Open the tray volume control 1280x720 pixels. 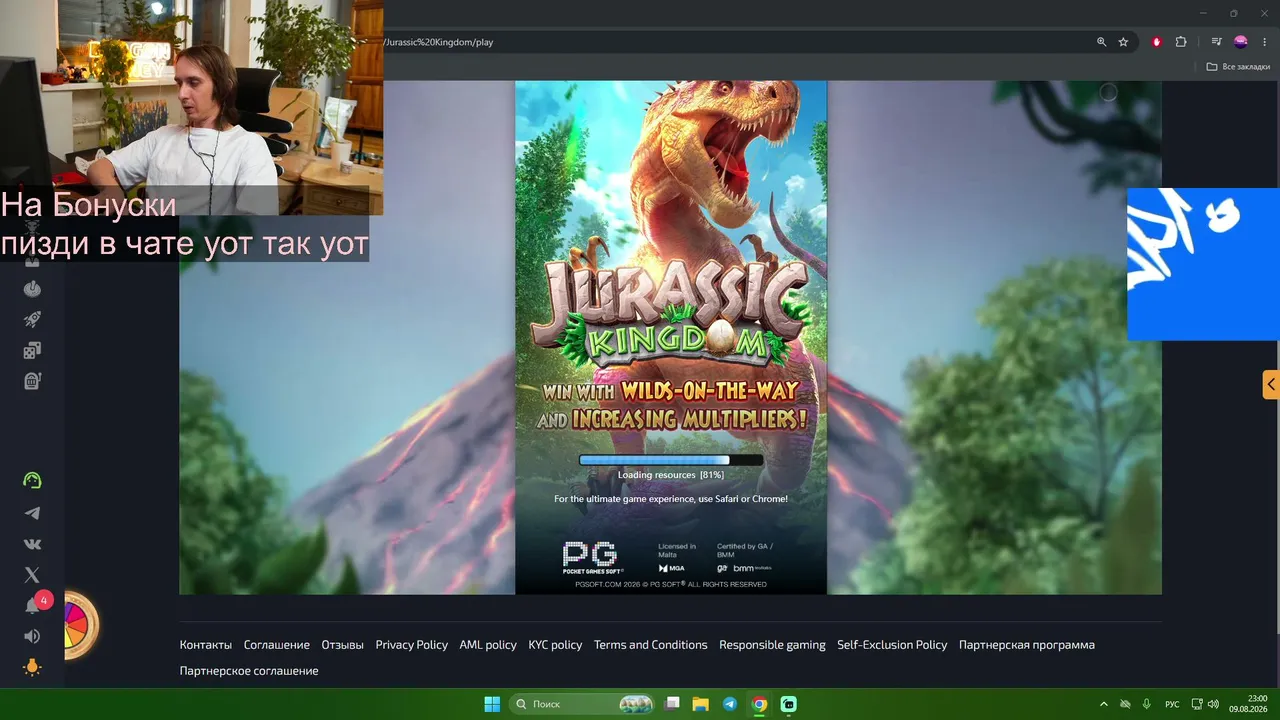pyautogui.click(x=1213, y=704)
